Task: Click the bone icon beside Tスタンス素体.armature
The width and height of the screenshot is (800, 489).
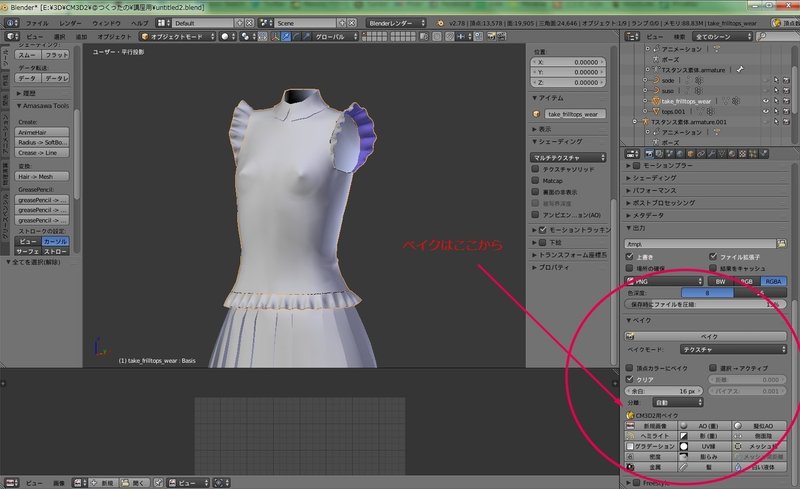Action: point(740,69)
